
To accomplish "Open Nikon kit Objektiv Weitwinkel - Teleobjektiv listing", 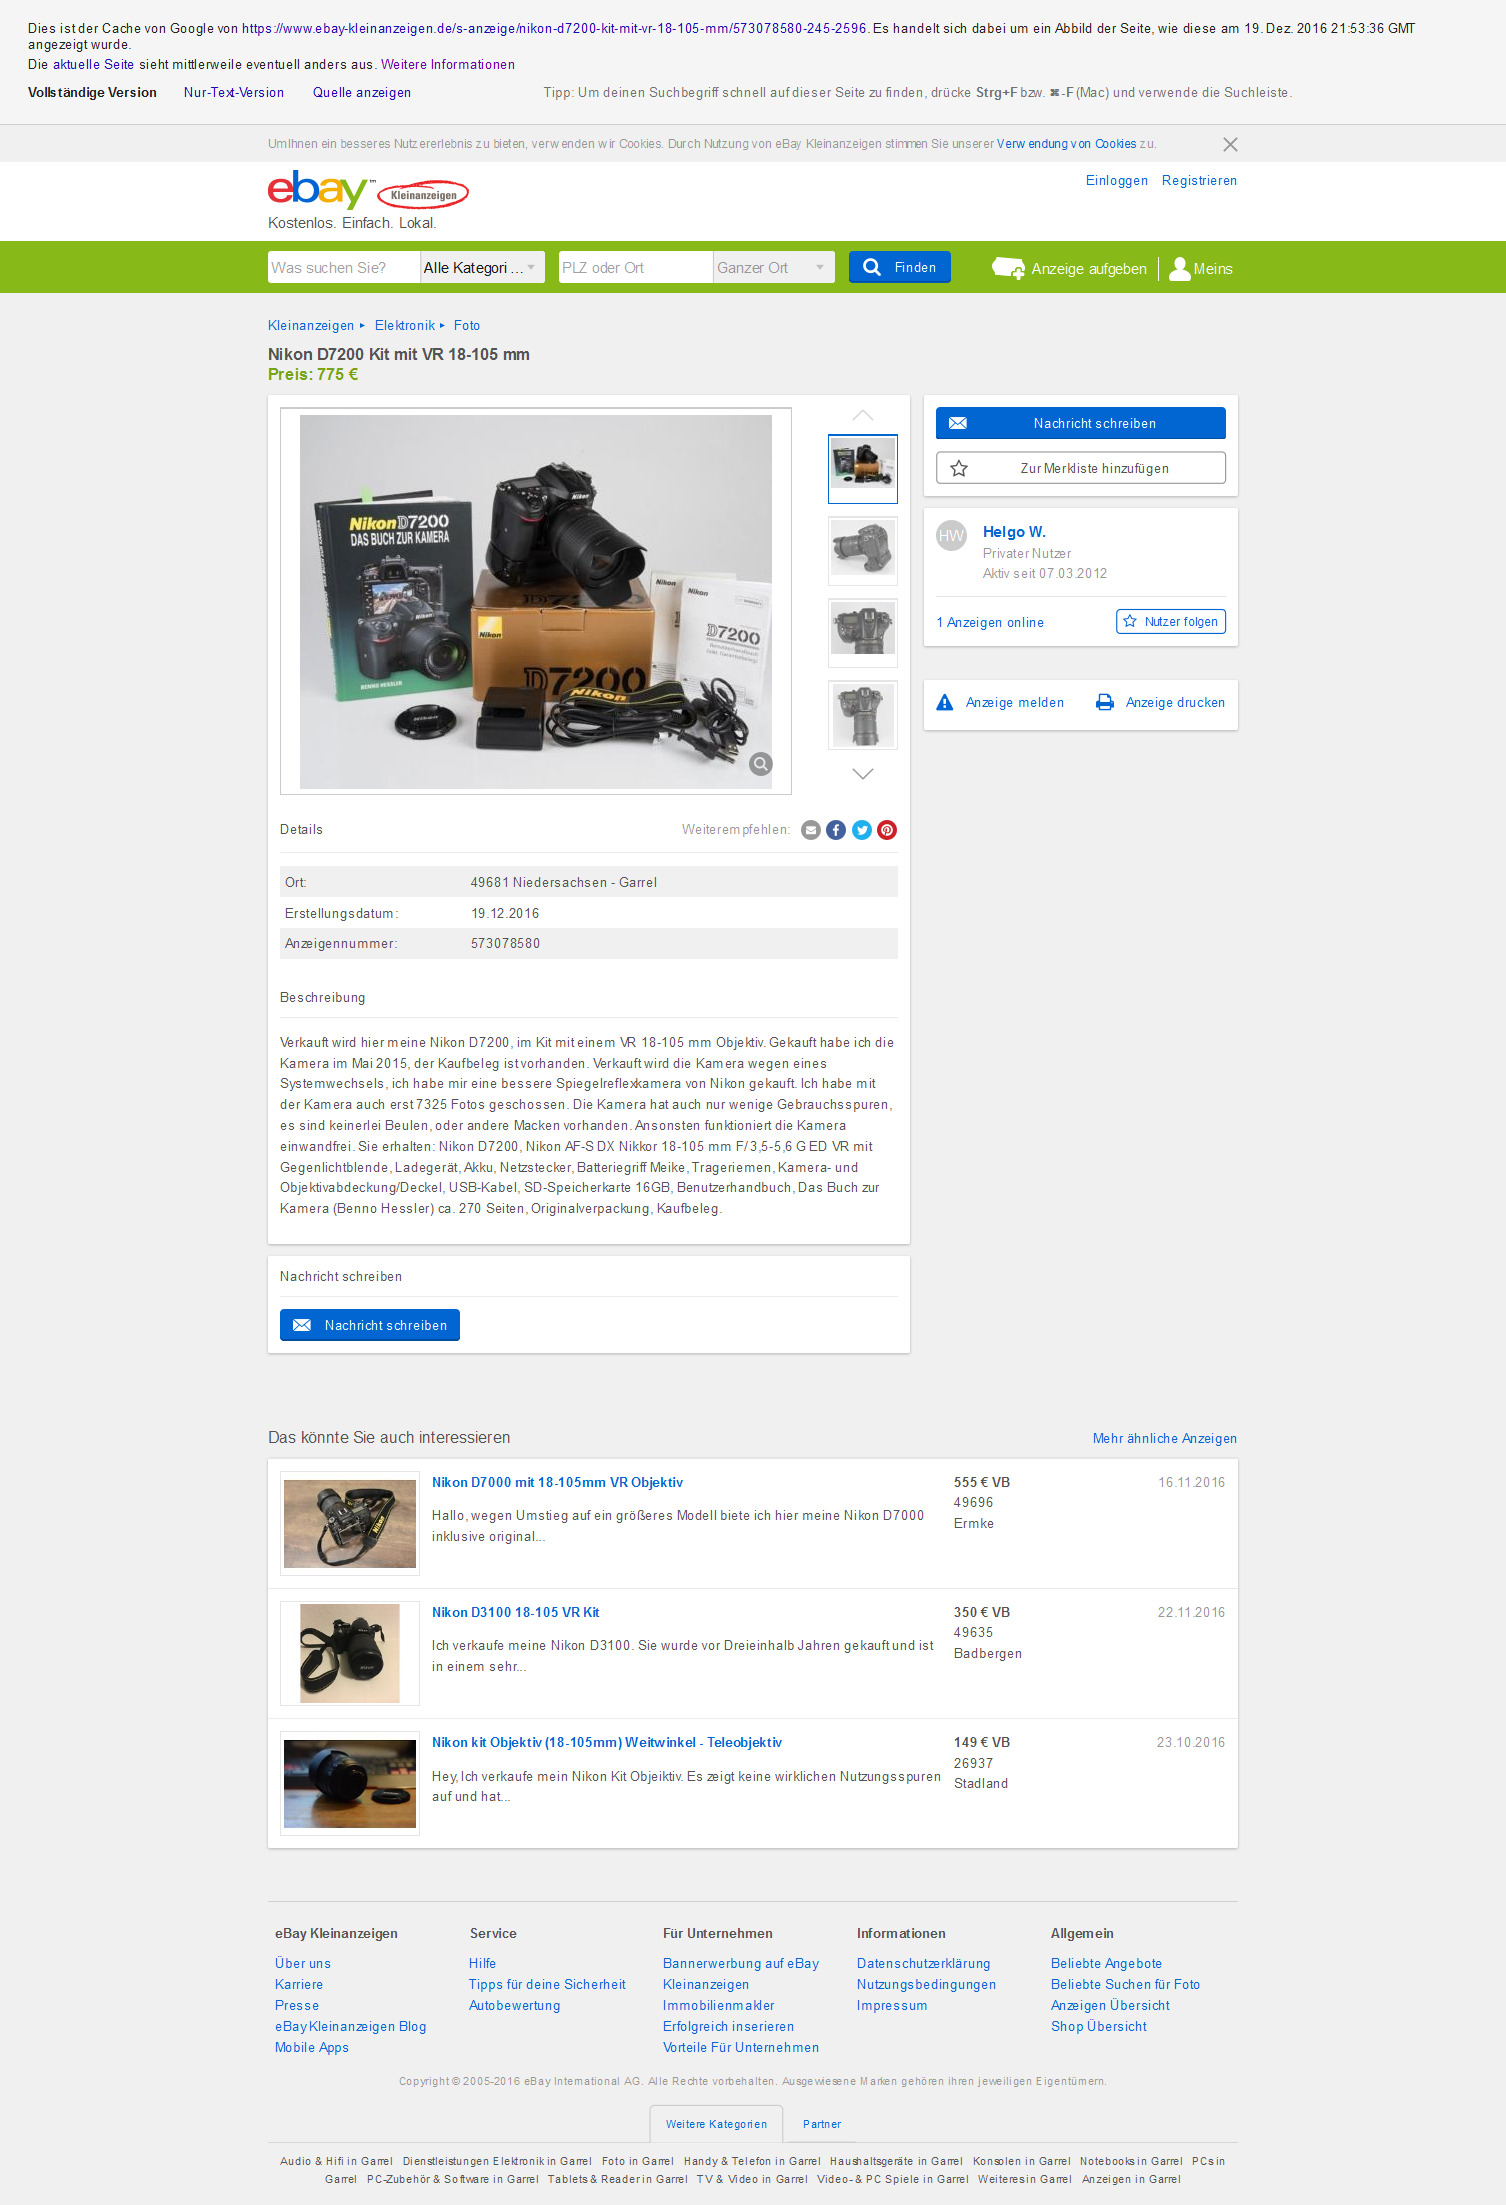I will tap(607, 1742).
